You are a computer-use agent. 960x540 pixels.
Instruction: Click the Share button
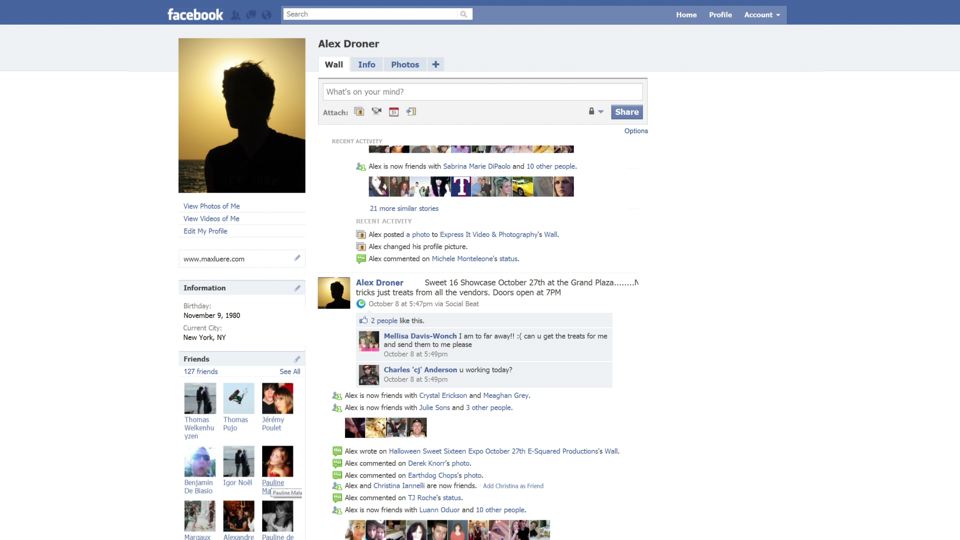tap(626, 111)
